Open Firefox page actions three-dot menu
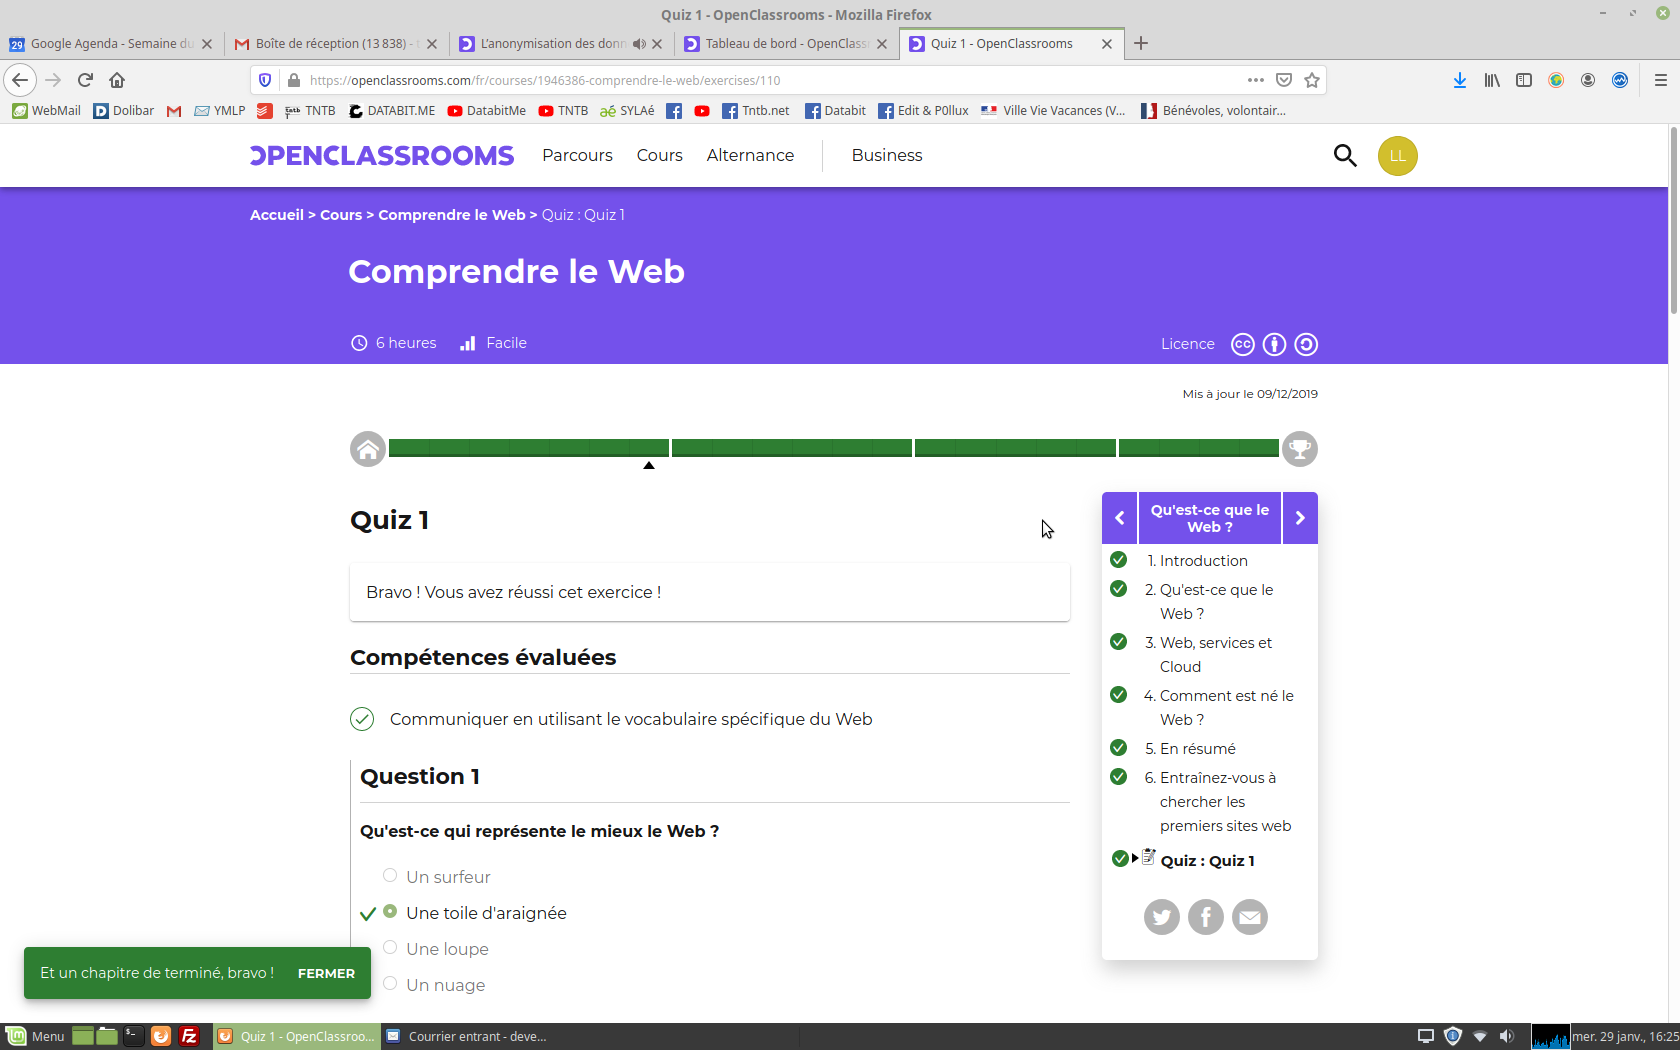Image resolution: width=1680 pixels, height=1050 pixels. (x=1255, y=80)
